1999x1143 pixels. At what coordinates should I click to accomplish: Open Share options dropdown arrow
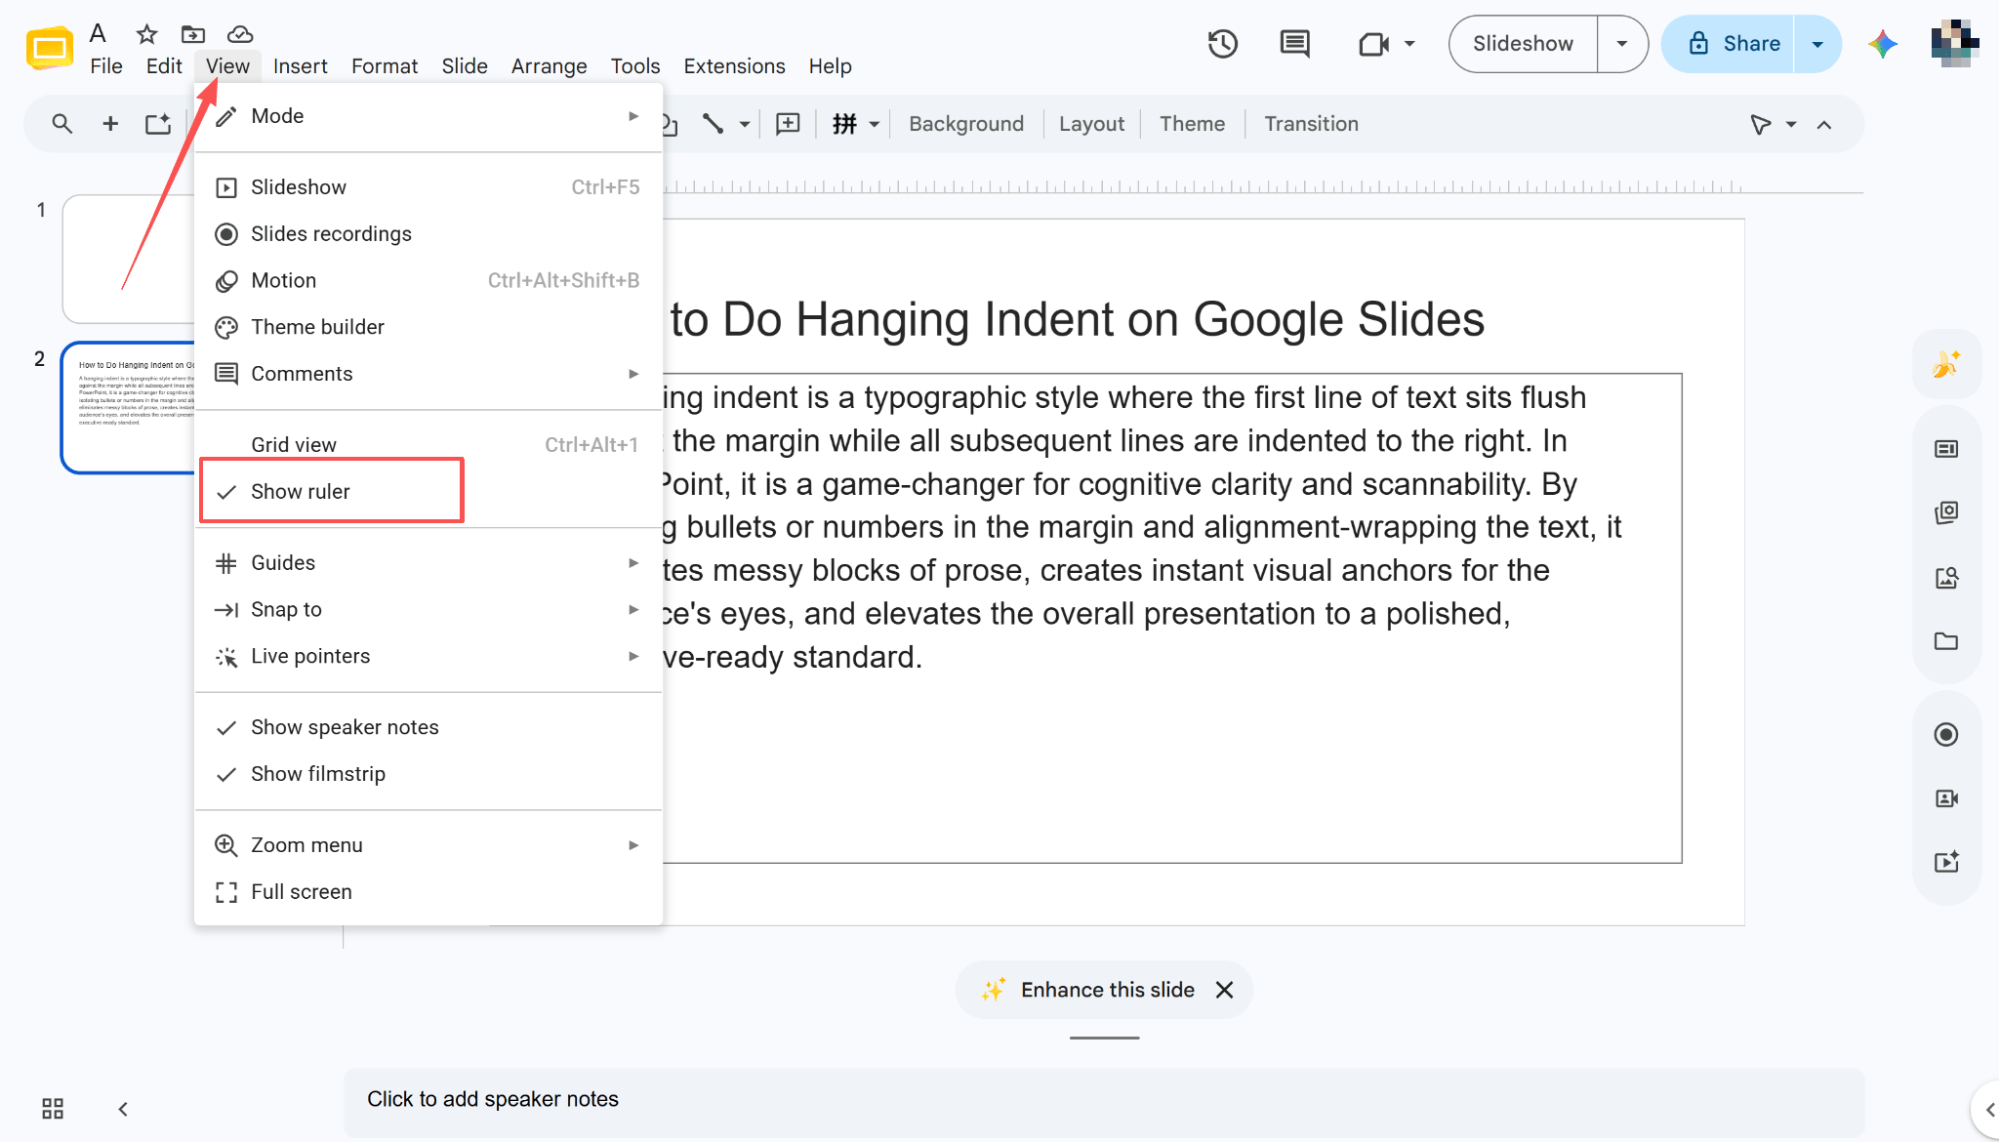pos(1818,44)
